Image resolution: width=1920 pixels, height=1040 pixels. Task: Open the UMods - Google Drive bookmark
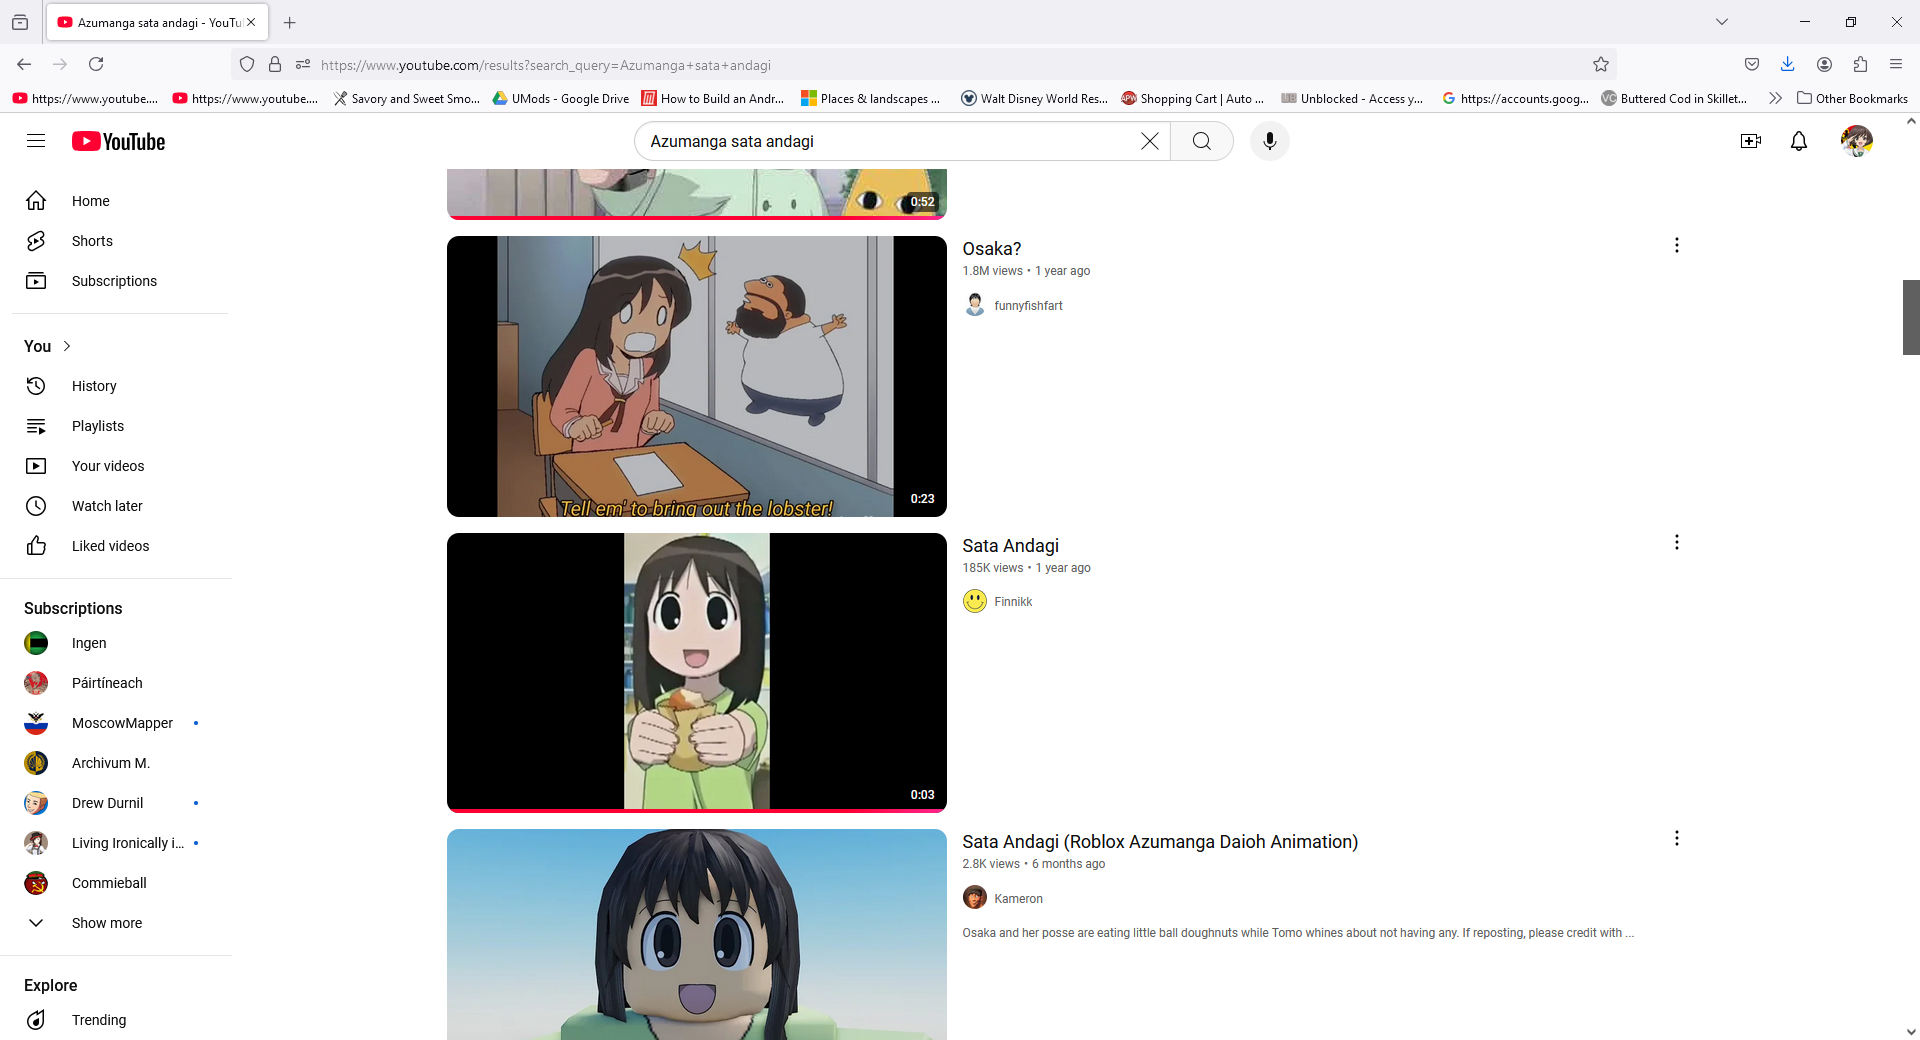pyautogui.click(x=561, y=98)
